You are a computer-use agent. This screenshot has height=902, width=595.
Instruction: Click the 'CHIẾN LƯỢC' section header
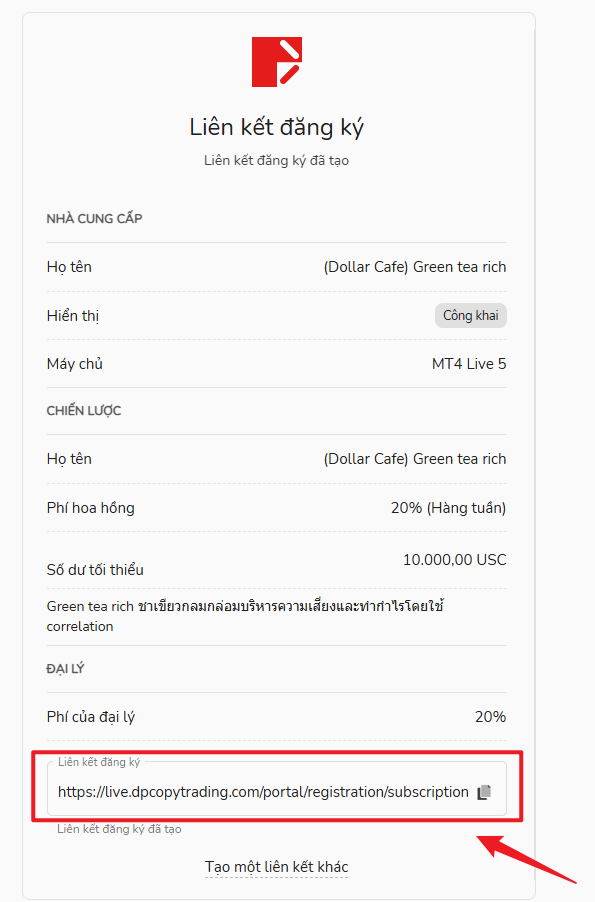pos(84,411)
